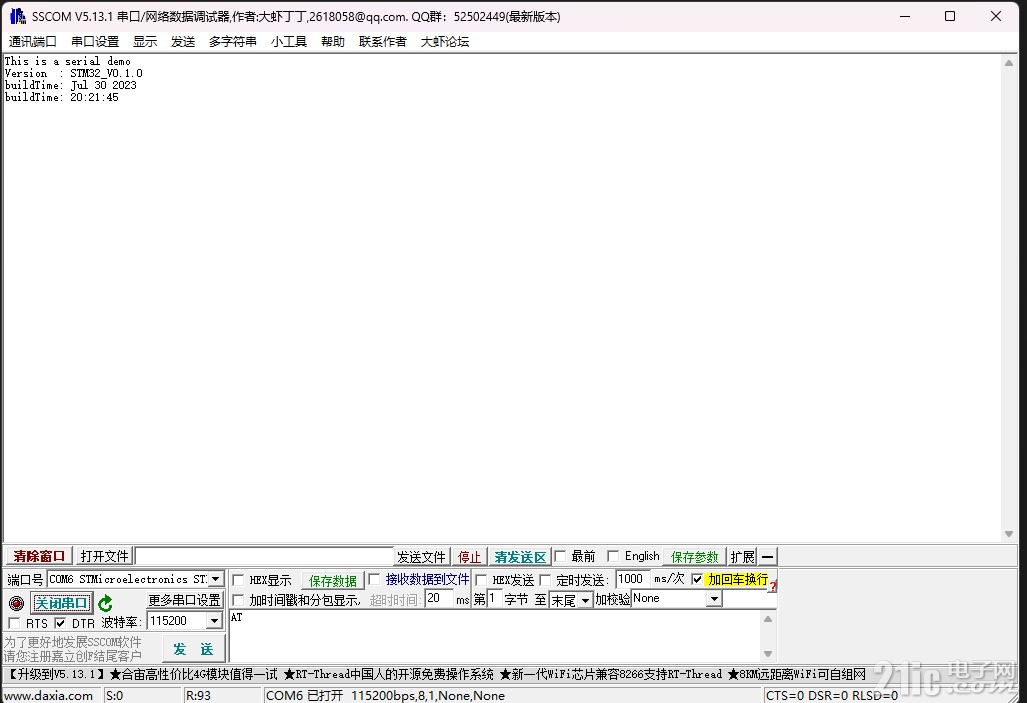The width and height of the screenshot is (1027, 703).
Task: Toggle the HEX显示 checkbox
Action: [238, 580]
